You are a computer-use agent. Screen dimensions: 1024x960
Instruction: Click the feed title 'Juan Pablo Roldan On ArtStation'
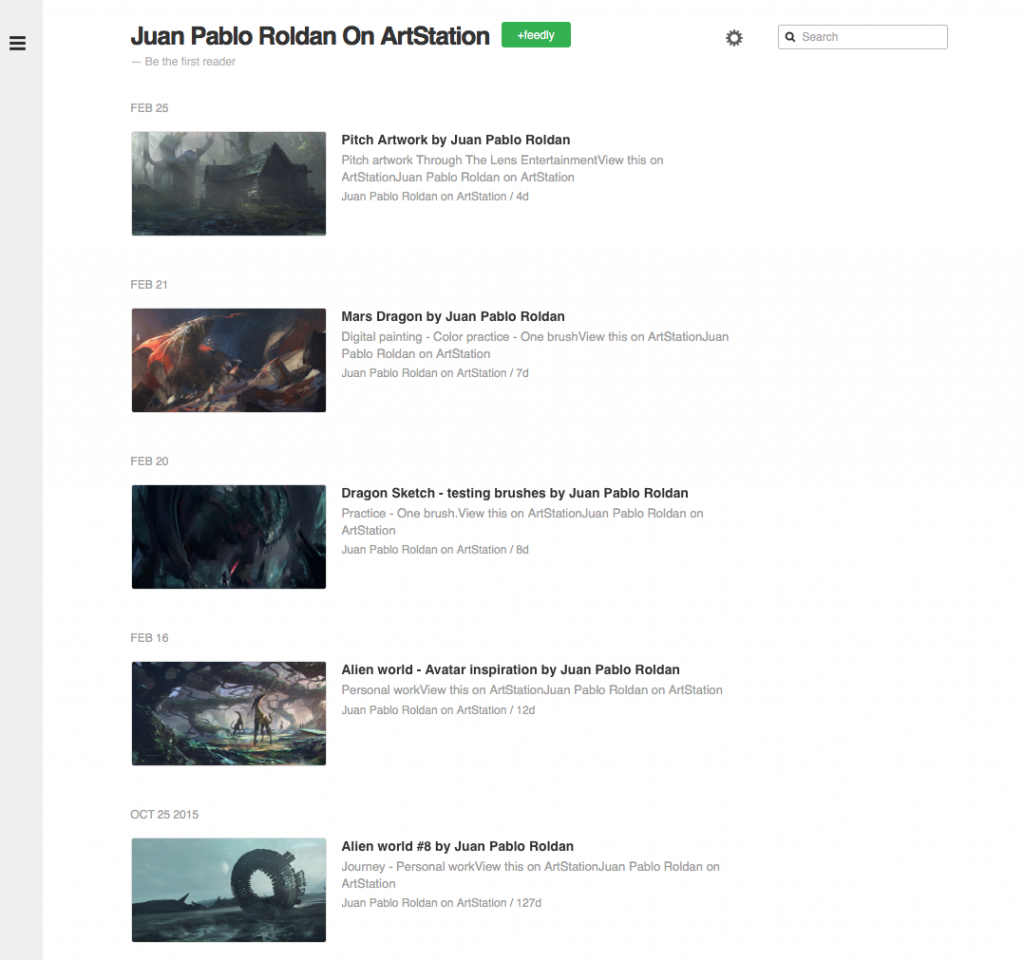310,37
